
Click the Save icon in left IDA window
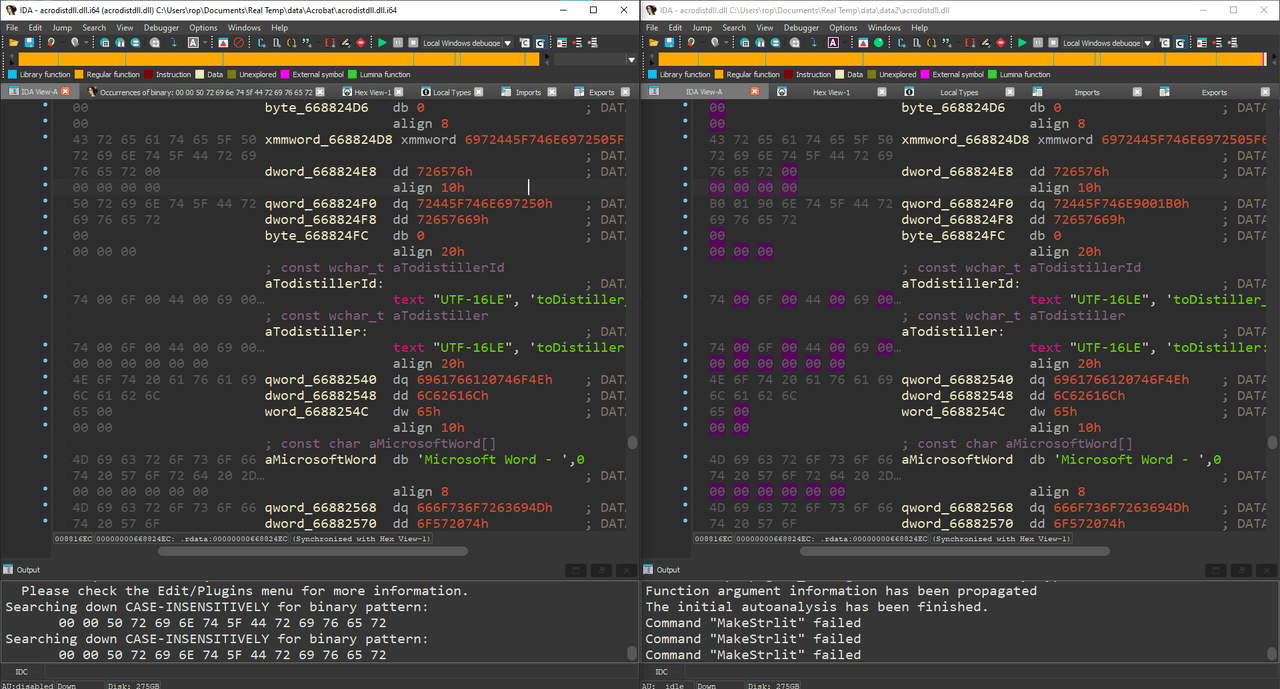pos(29,43)
